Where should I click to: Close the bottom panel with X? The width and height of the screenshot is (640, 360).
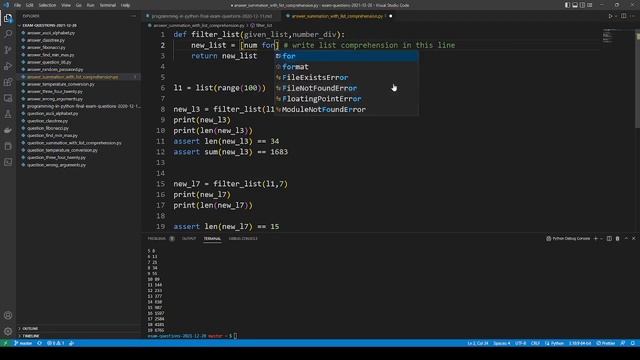tap(633, 238)
